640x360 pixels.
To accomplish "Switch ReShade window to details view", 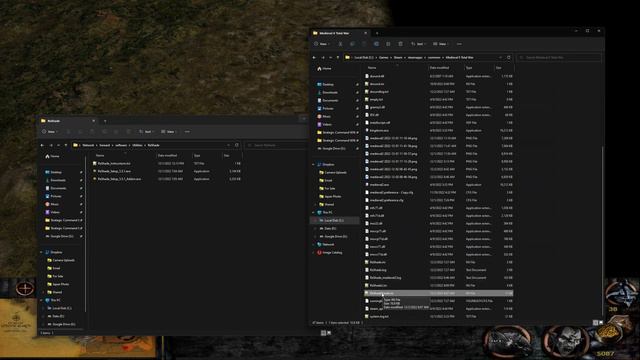I will (323, 333).
